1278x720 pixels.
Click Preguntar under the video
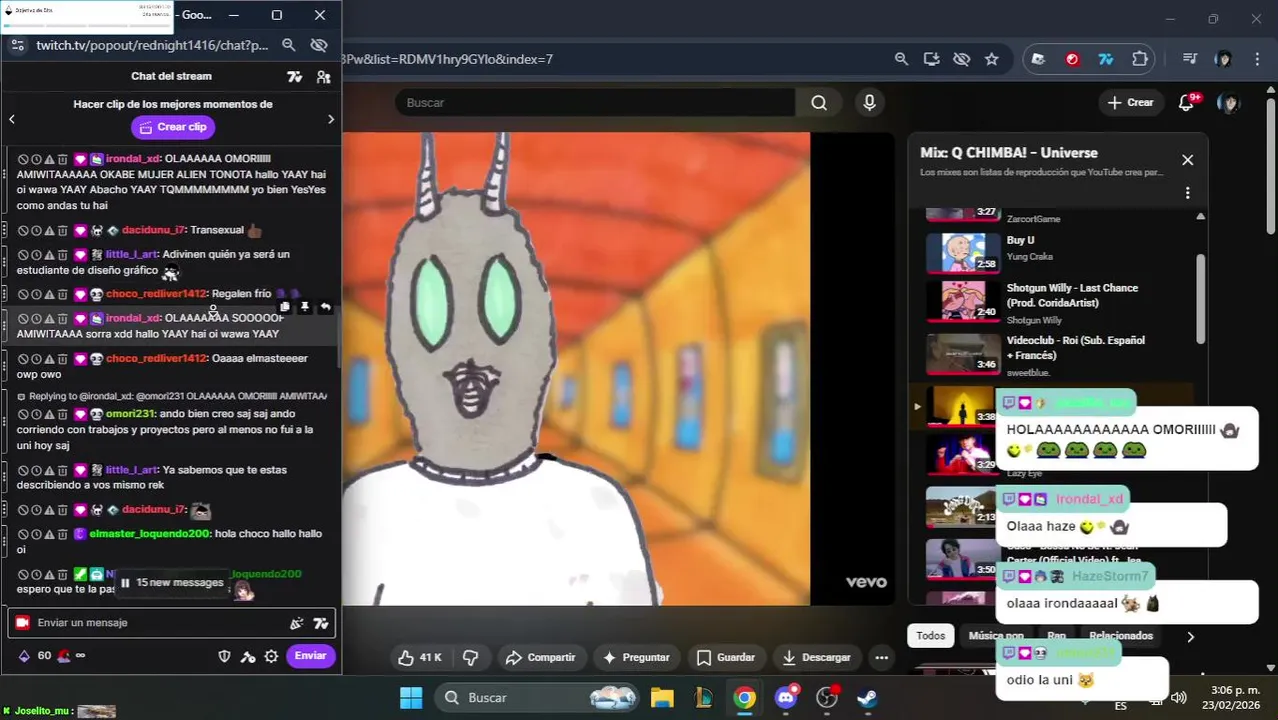point(636,658)
